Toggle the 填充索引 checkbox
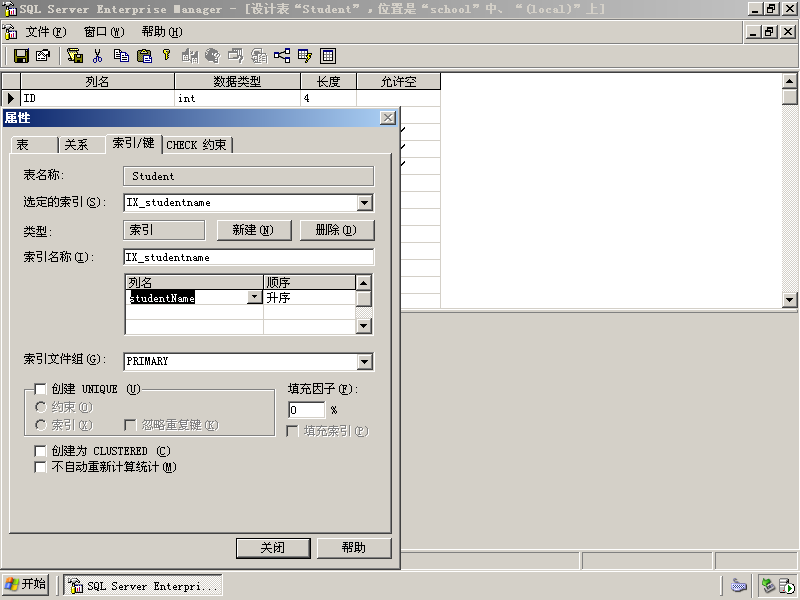Image resolution: width=800 pixels, height=600 pixels. (x=292, y=431)
